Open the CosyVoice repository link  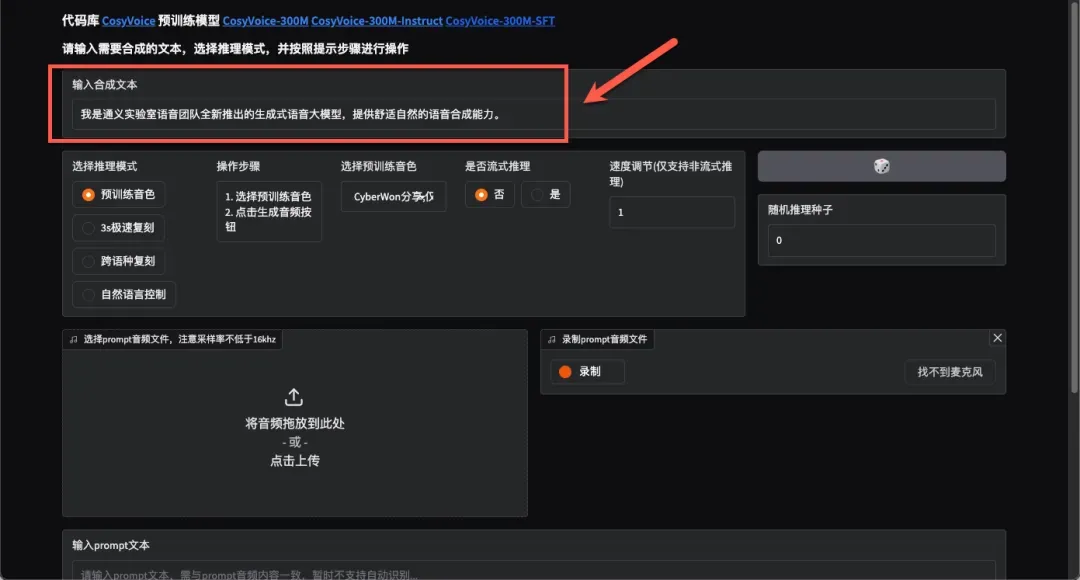click(129, 21)
